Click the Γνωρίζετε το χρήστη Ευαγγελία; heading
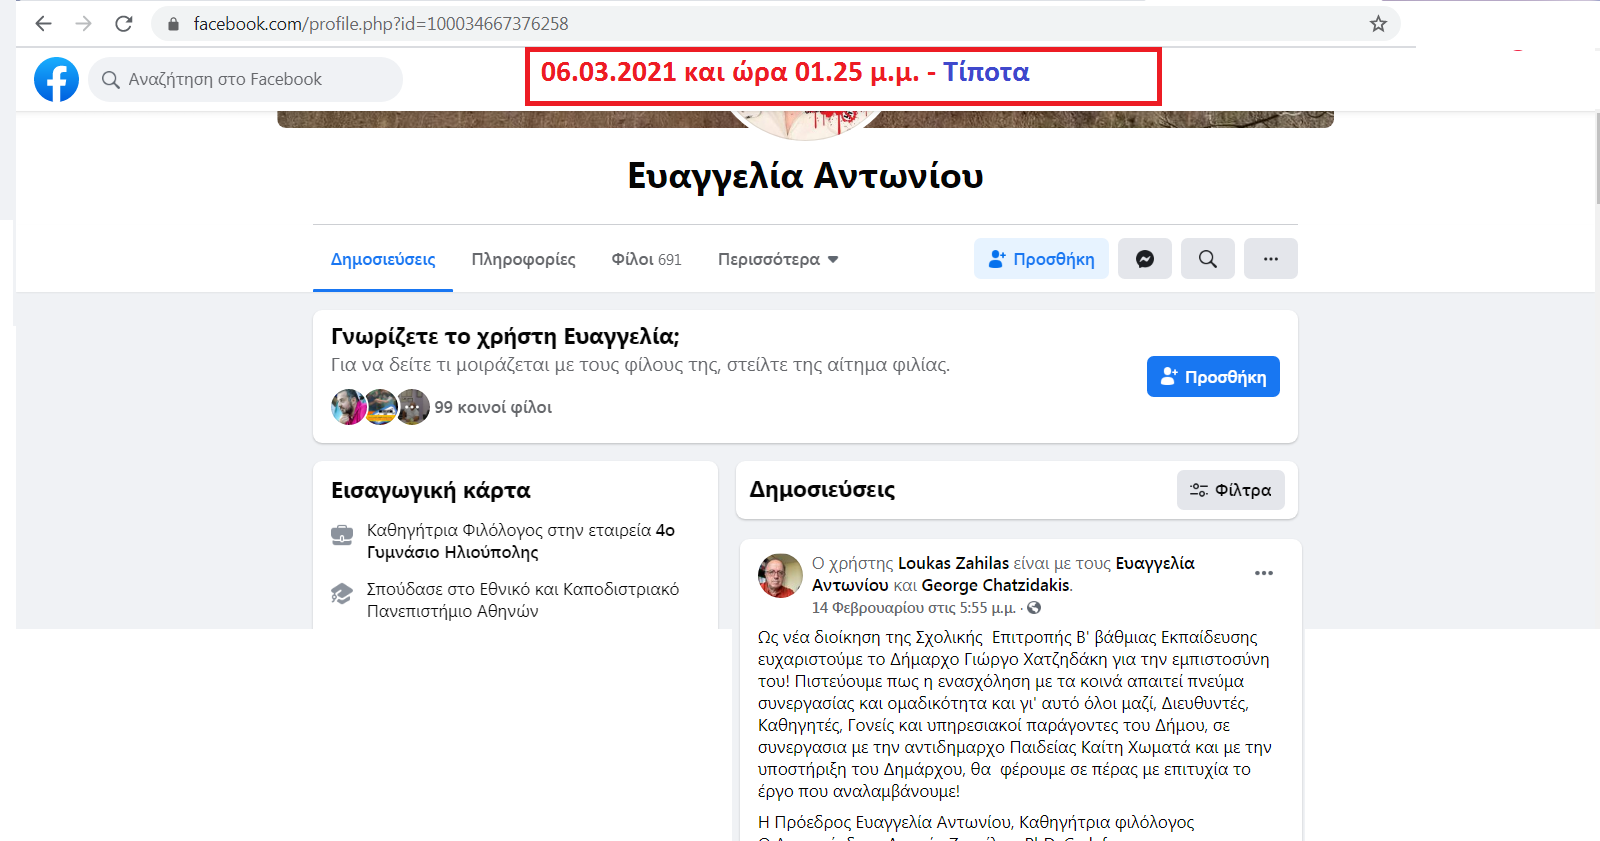Screen dimensions: 1600x841 tap(505, 336)
